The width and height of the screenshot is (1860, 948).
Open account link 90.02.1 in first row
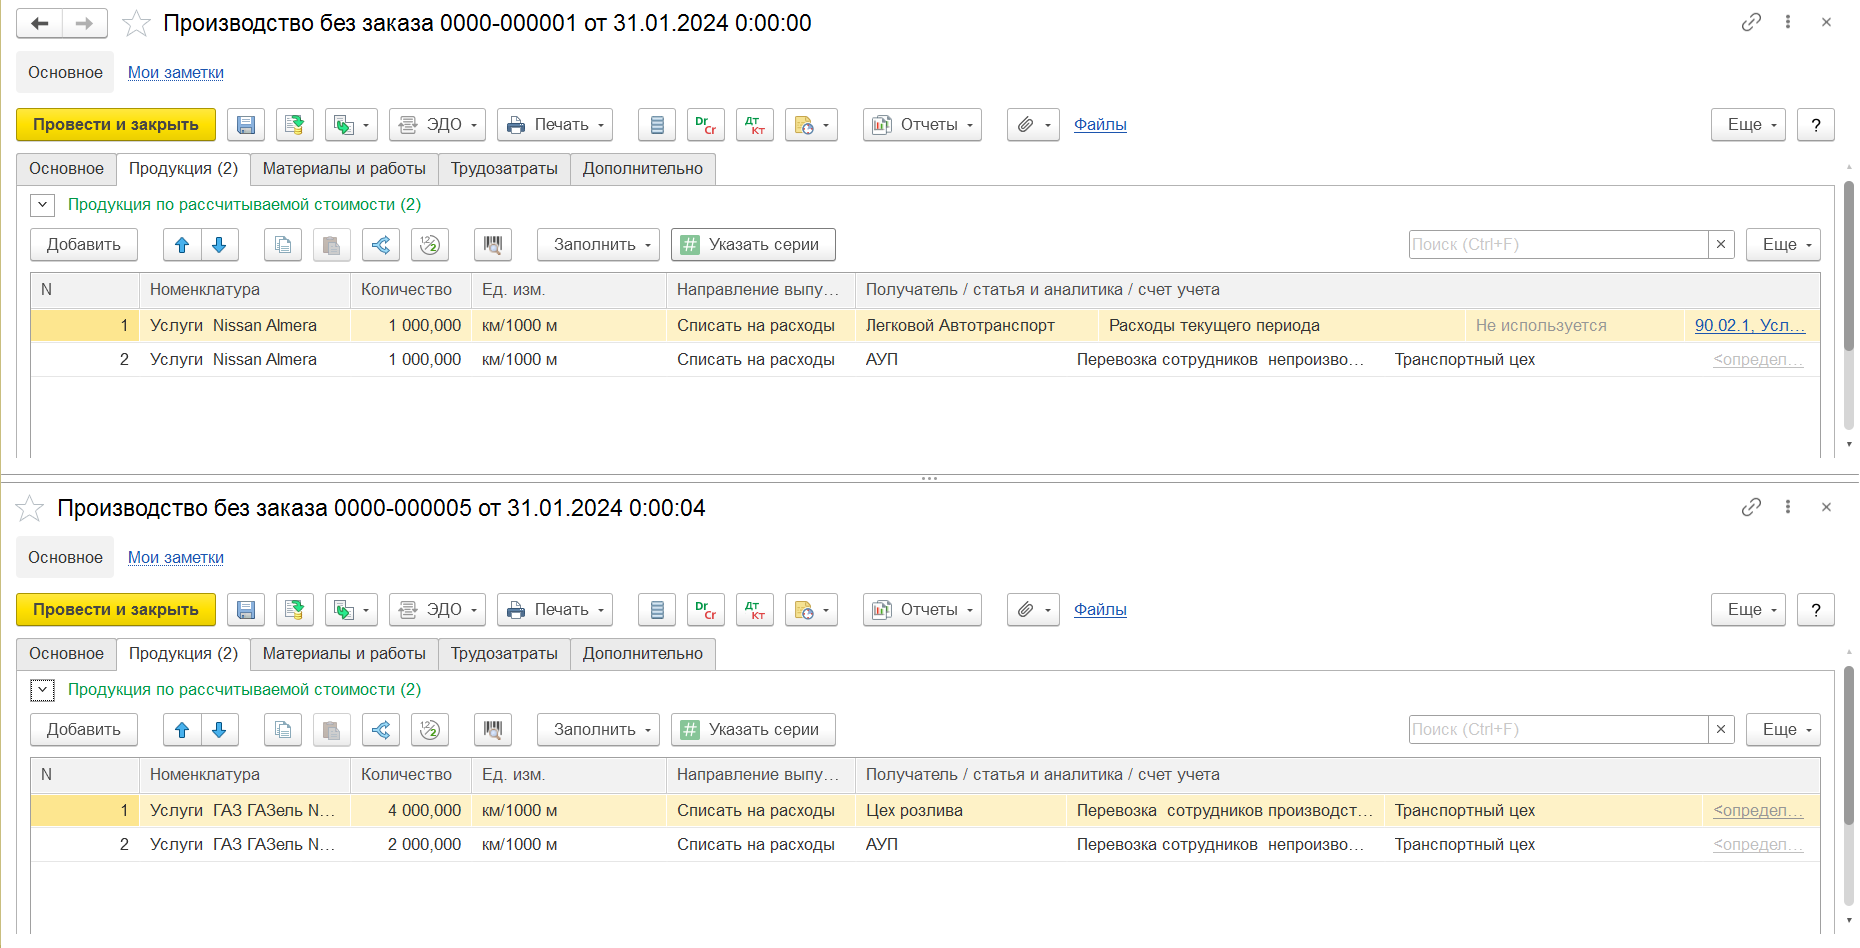1750,326
